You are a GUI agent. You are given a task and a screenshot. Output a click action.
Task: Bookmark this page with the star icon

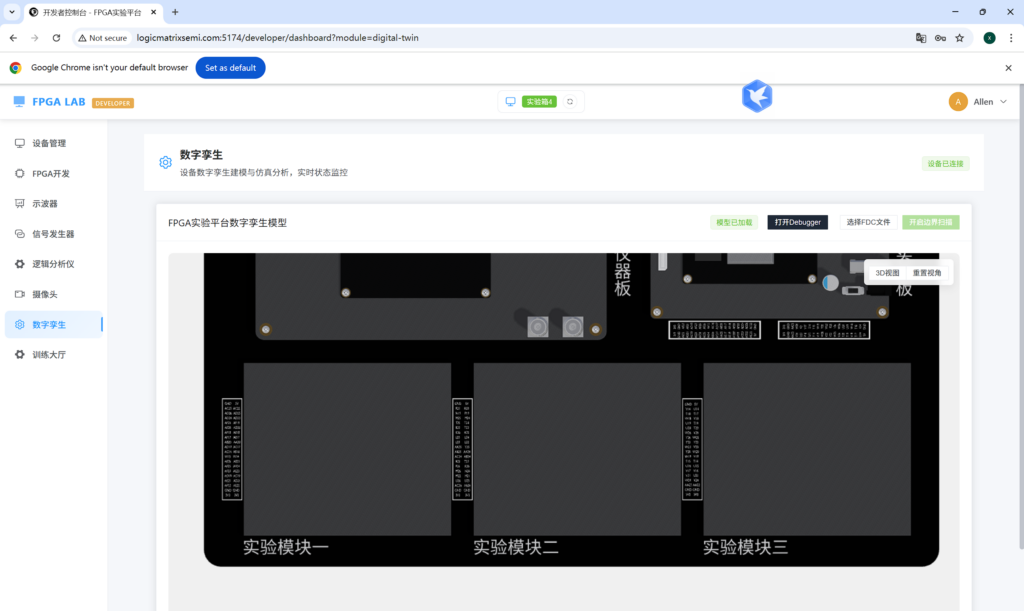[x=960, y=38]
